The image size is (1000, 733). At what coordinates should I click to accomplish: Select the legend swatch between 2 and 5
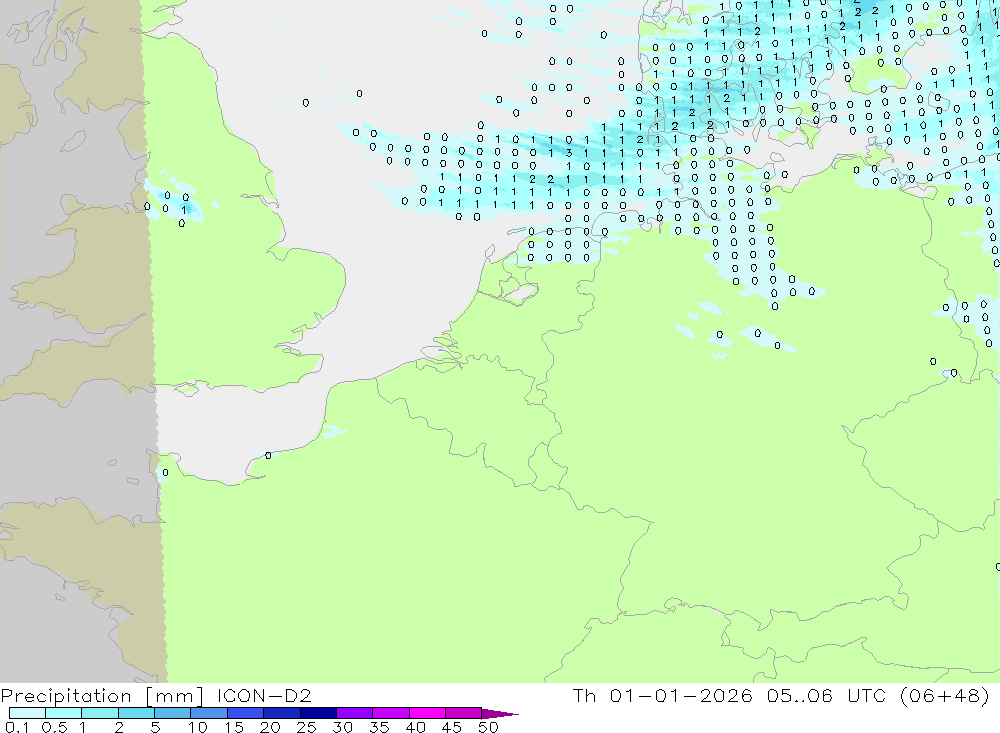click(x=136, y=713)
